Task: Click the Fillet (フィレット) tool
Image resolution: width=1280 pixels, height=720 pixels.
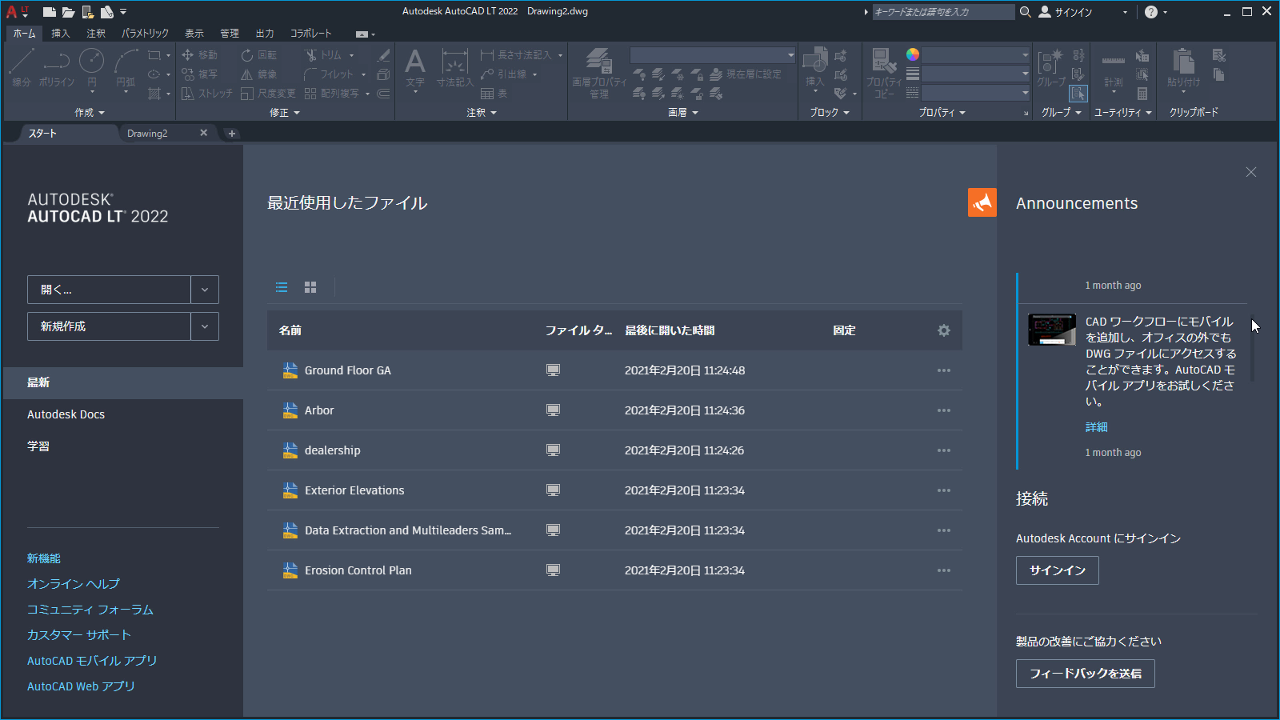Action: (x=329, y=74)
